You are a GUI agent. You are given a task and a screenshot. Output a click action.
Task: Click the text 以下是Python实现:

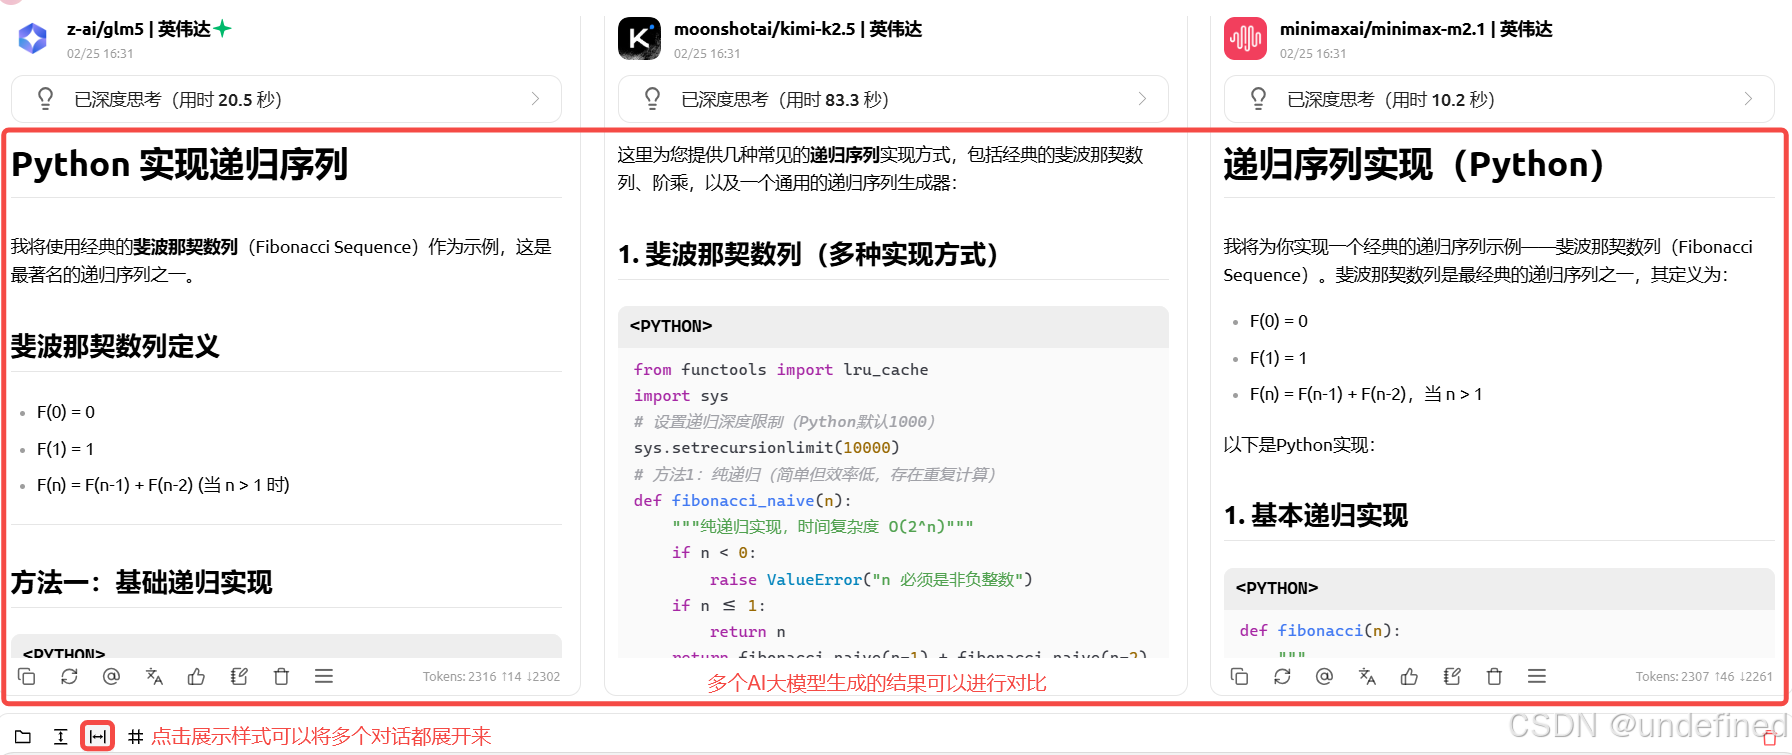coord(1299,445)
